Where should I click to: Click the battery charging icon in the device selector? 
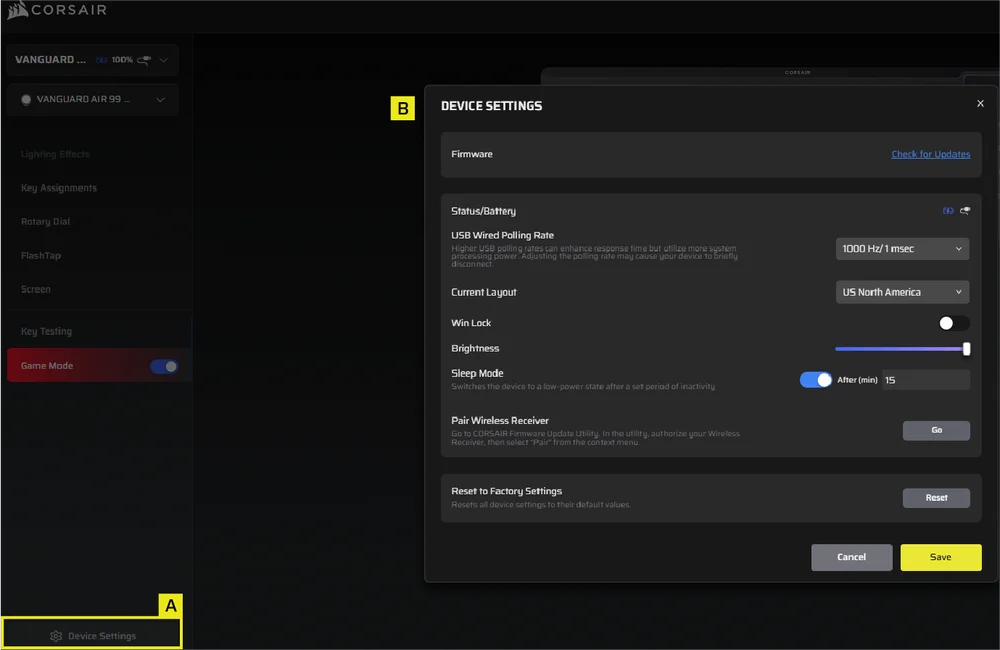click(102, 60)
